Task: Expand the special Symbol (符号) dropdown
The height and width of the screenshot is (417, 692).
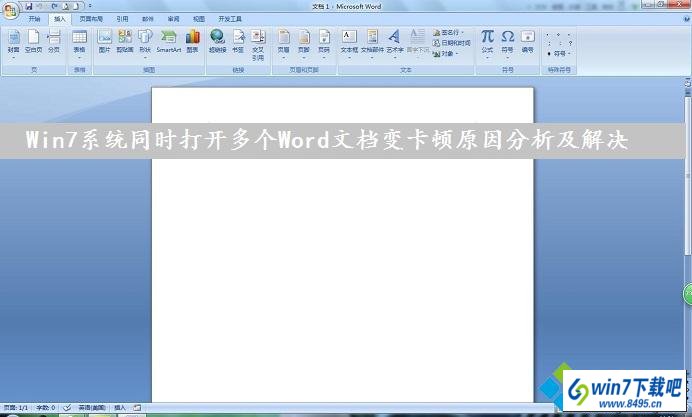Action: click(569, 53)
